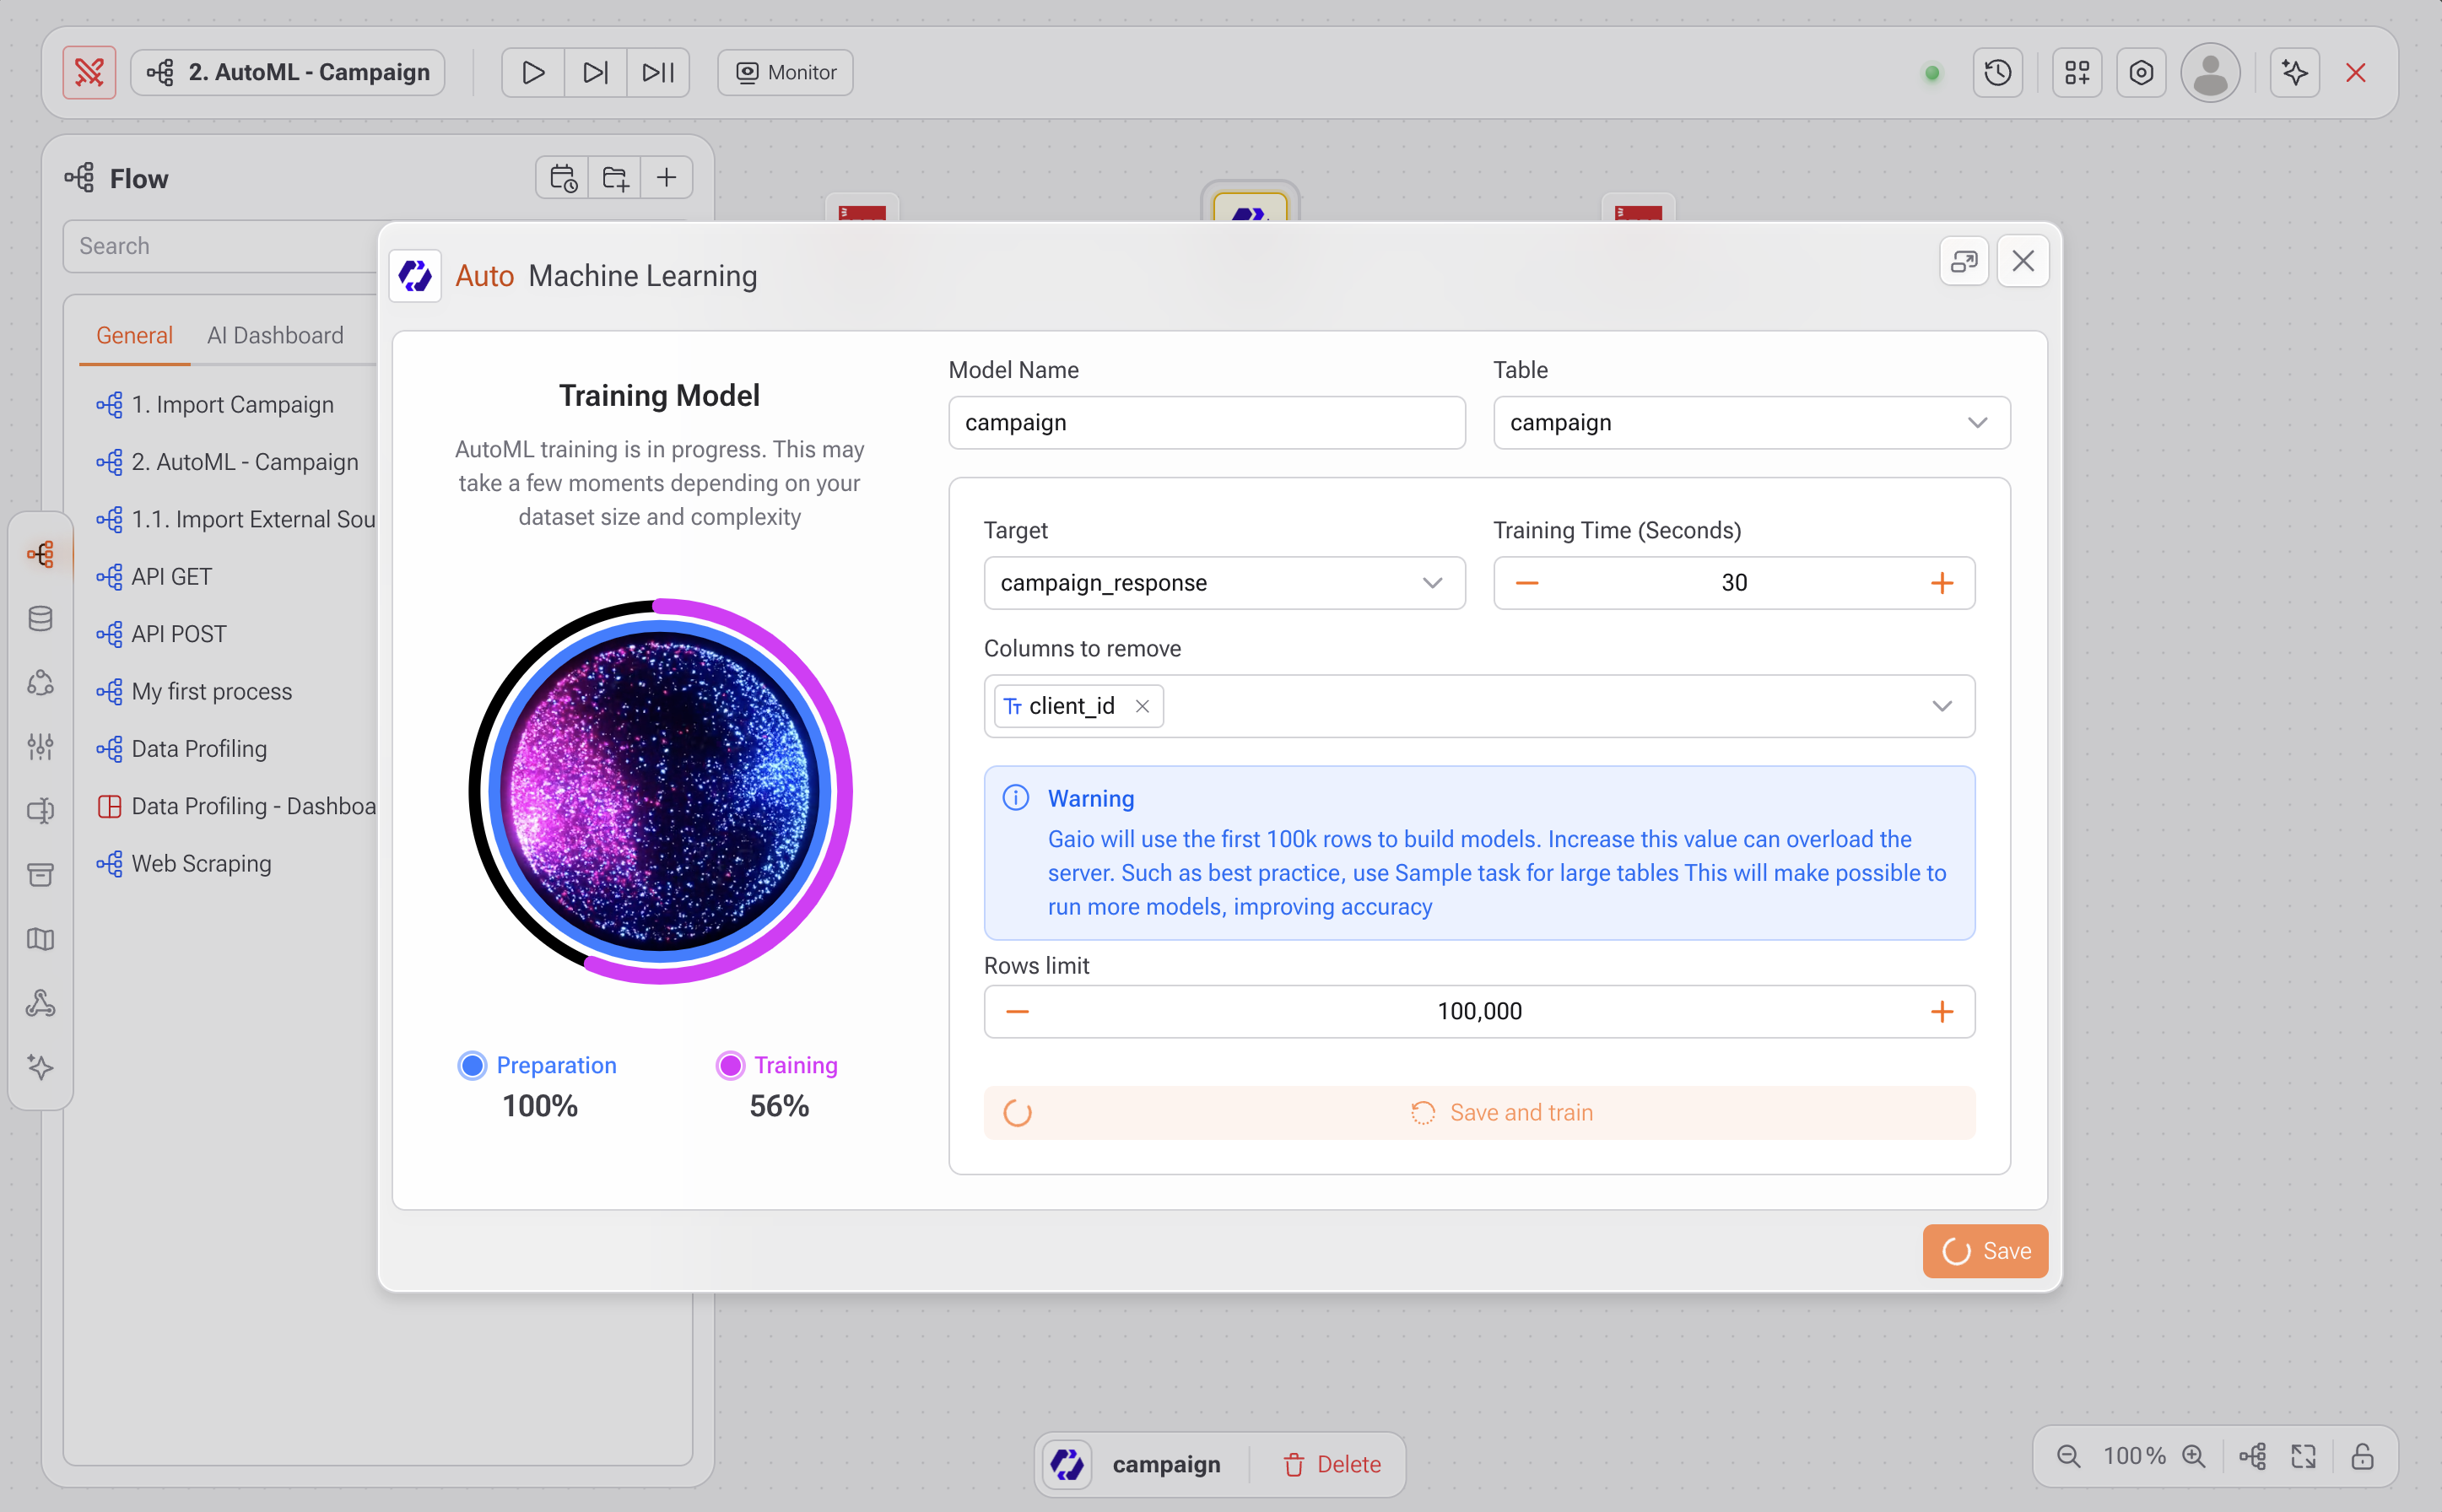Select the Data Profiling flow item
2442x1512 pixels.
pyautogui.click(x=199, y=748)
